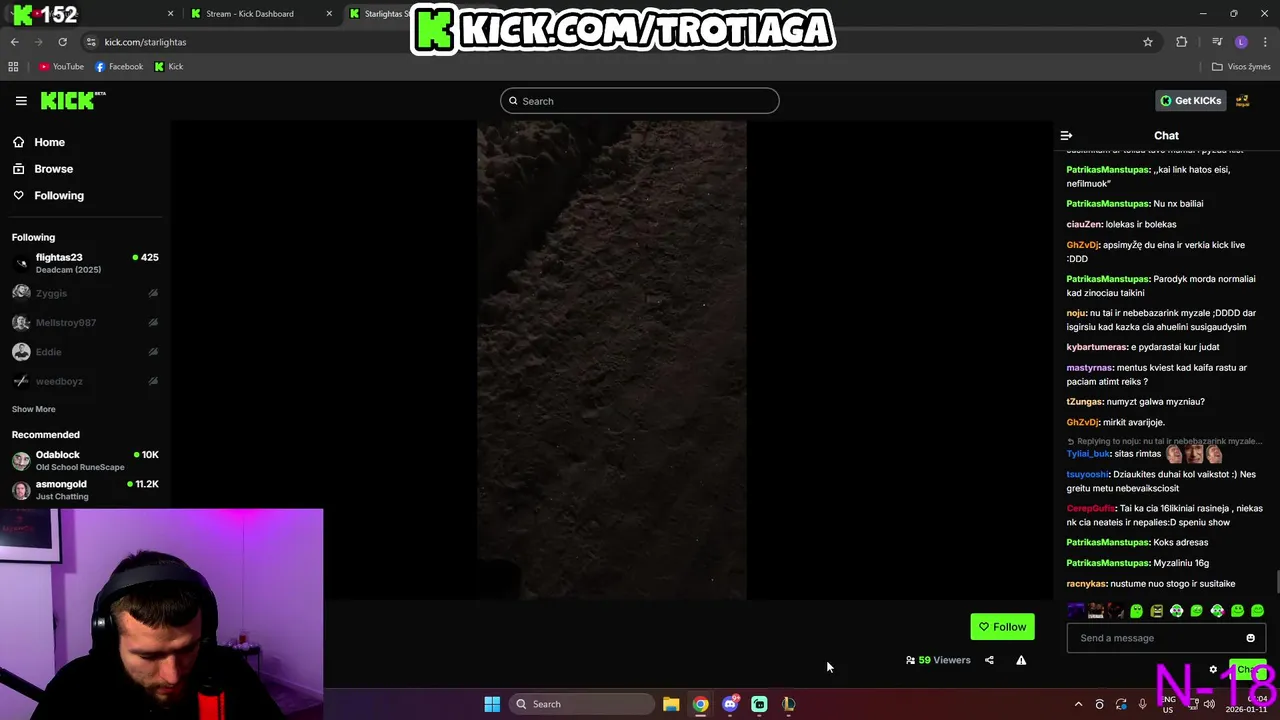Click the stream video player
The image size is (1280, 720).
coord(612,360)
